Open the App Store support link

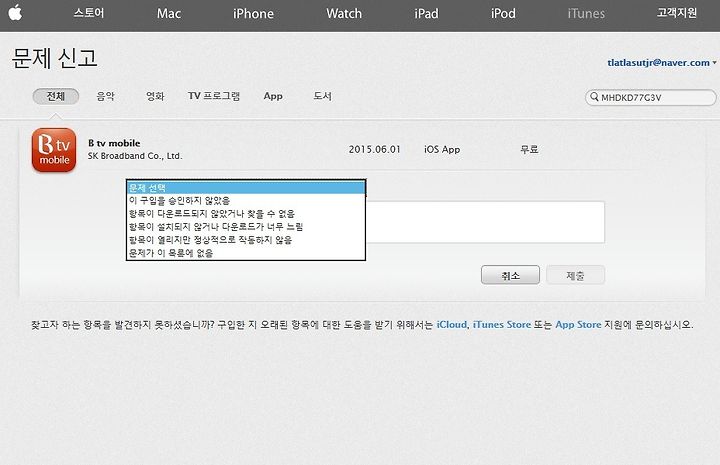578,325
